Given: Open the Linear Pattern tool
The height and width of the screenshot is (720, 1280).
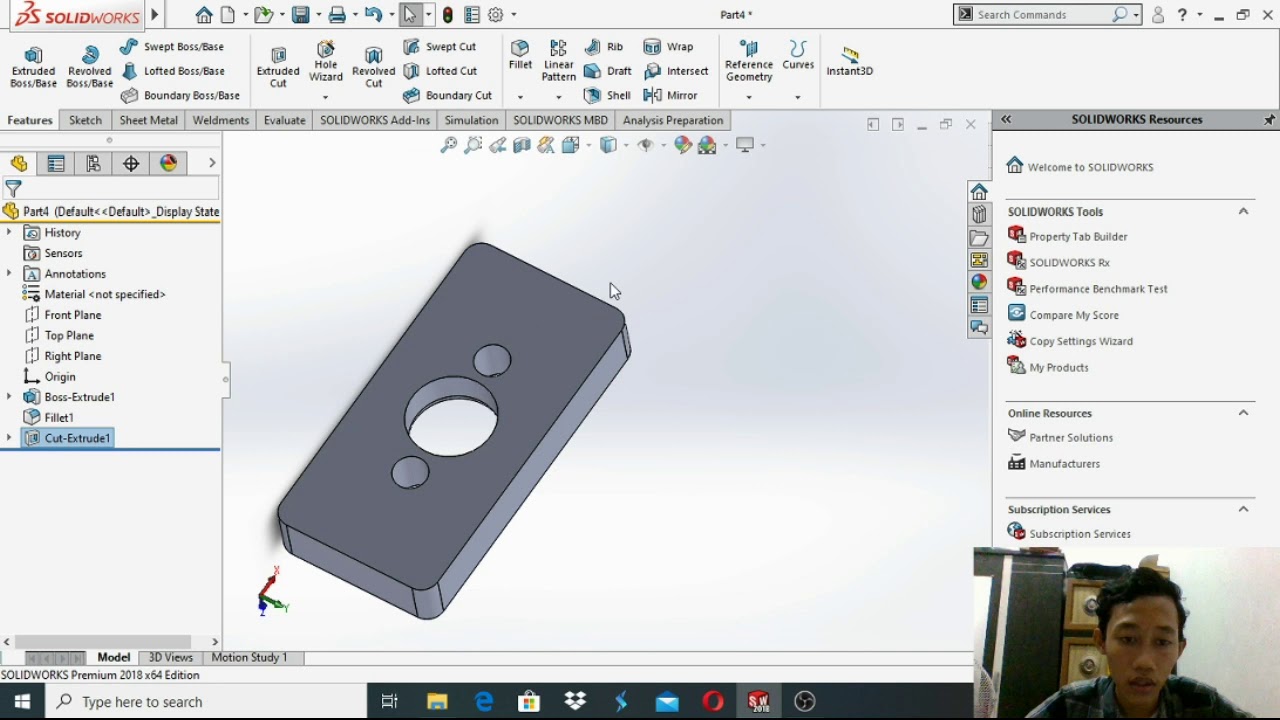Looking at the screenshot, I should point(558,62).
